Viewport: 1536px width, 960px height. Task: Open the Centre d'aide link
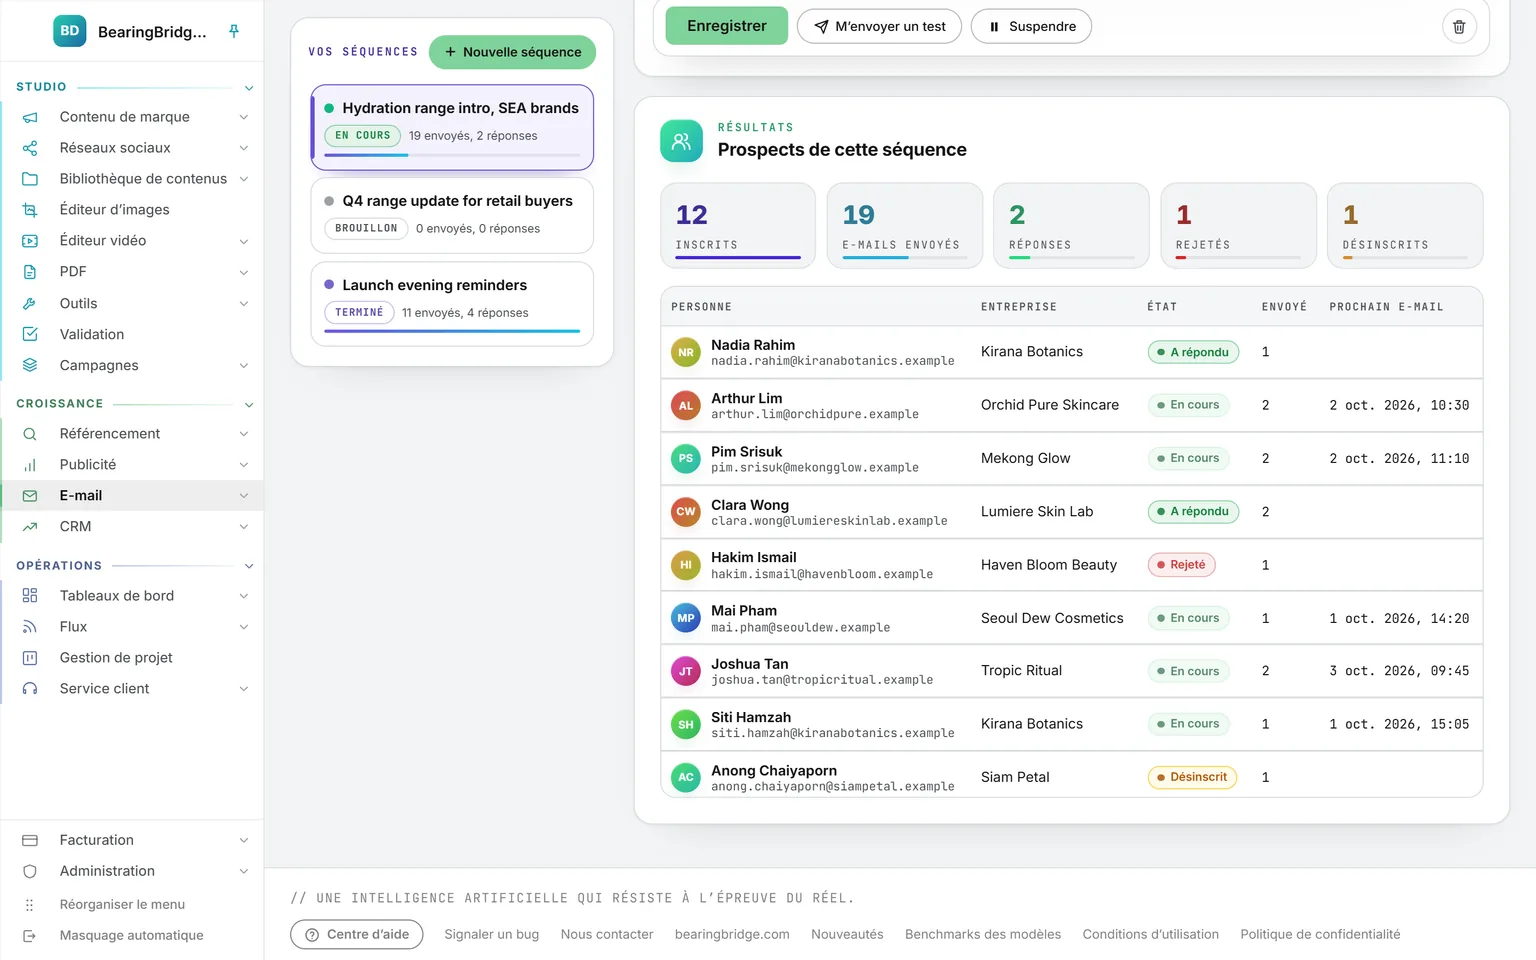pyautogui.click(x=357, y=934)
